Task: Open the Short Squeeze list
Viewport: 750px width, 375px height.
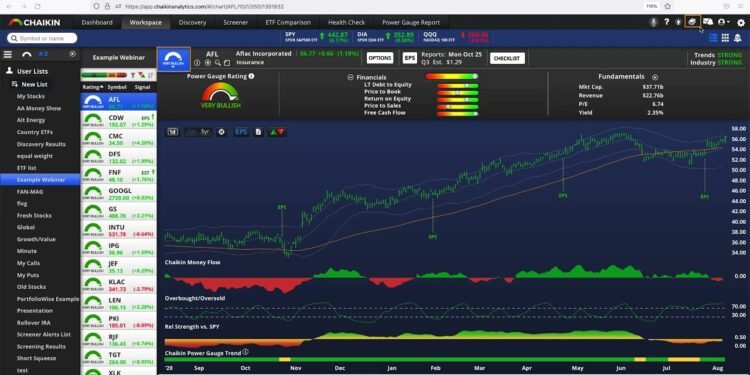Action: pyautogui.click(x=36, y=358)
